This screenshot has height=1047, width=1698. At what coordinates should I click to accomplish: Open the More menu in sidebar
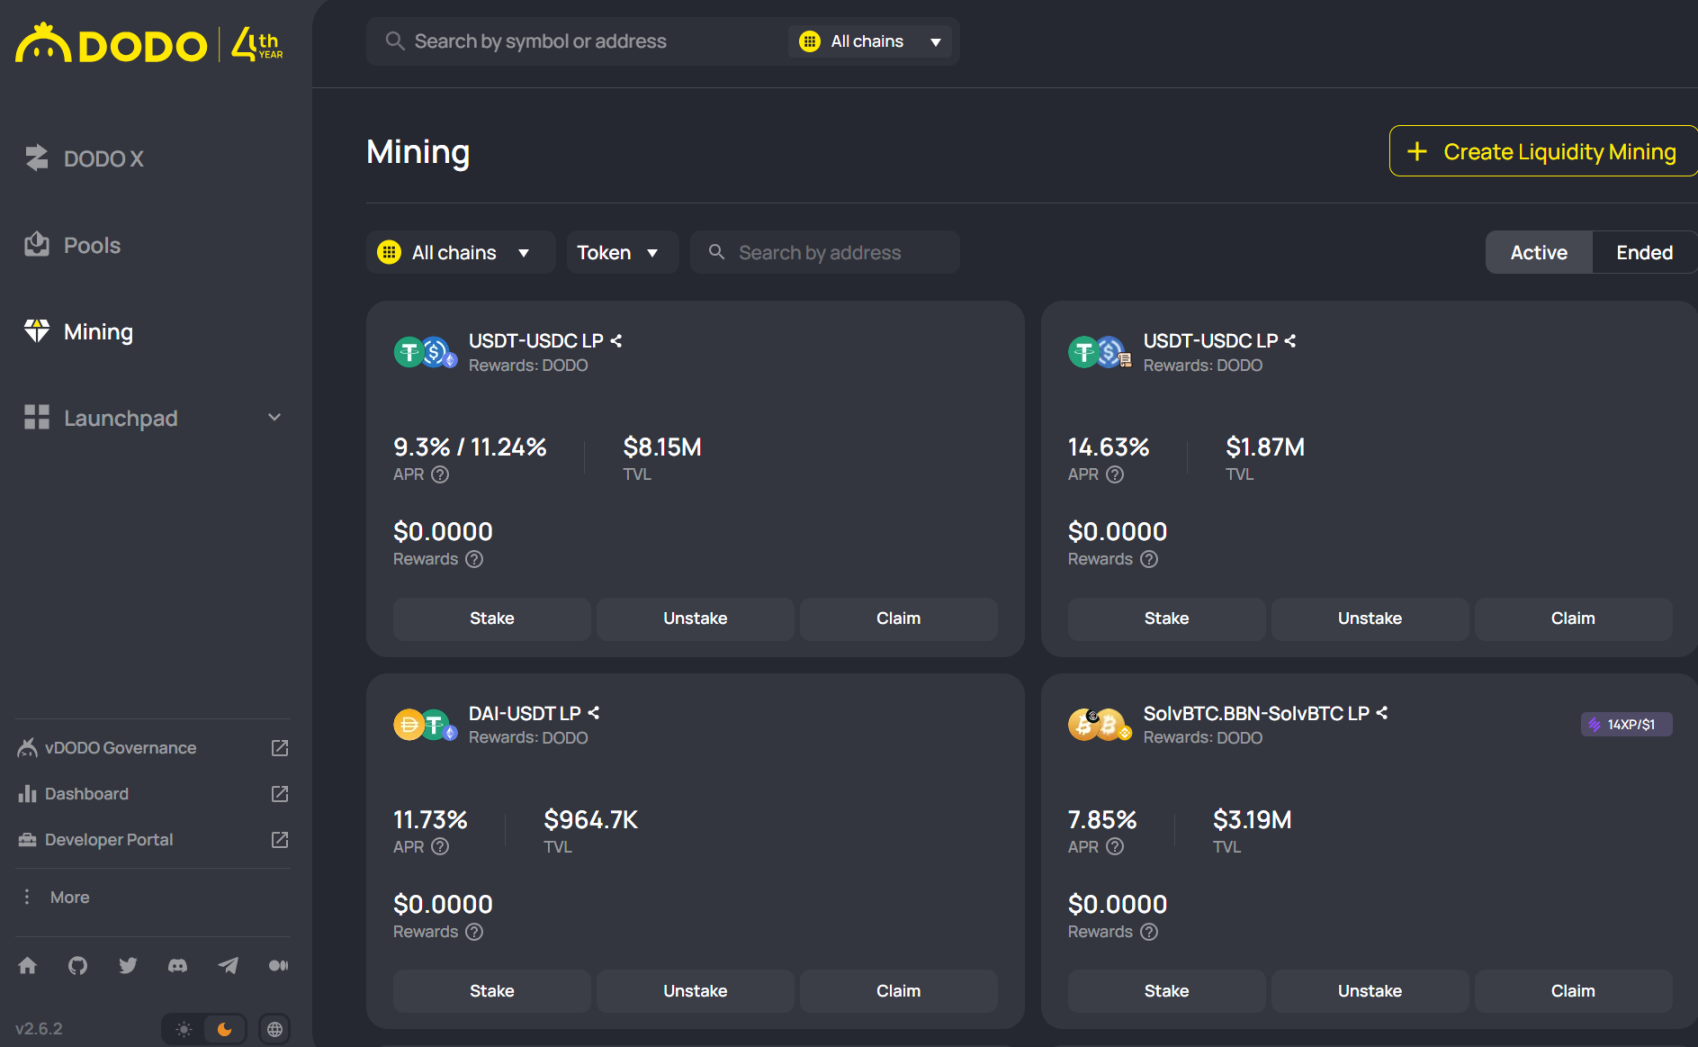click(56, 897)
